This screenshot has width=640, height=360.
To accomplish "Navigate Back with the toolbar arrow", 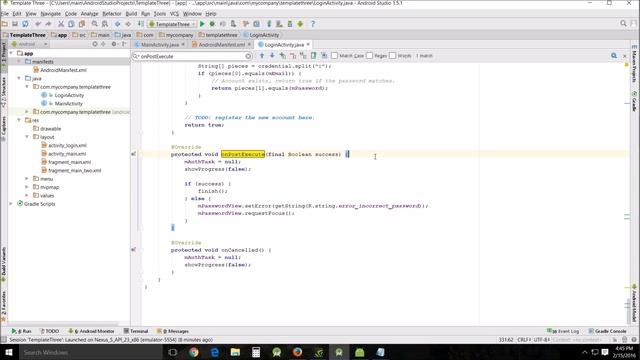I will pos(118,24).
